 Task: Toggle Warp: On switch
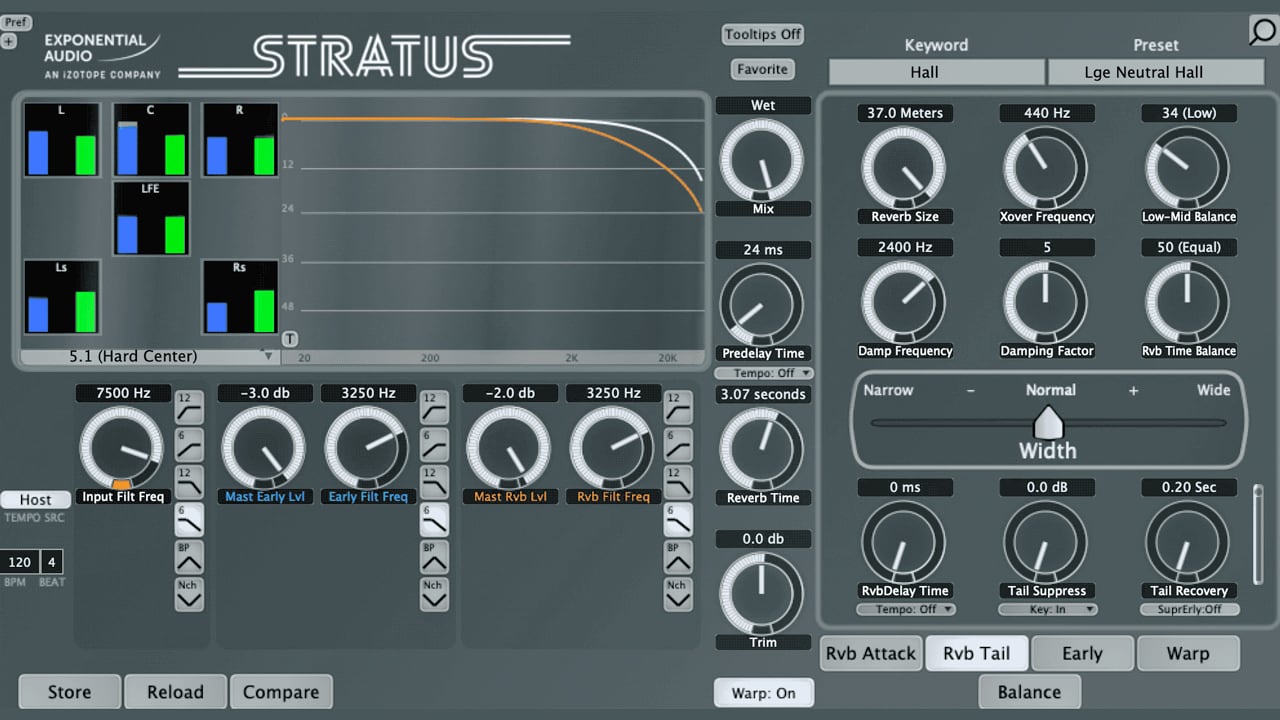click(x=764, y=693)
